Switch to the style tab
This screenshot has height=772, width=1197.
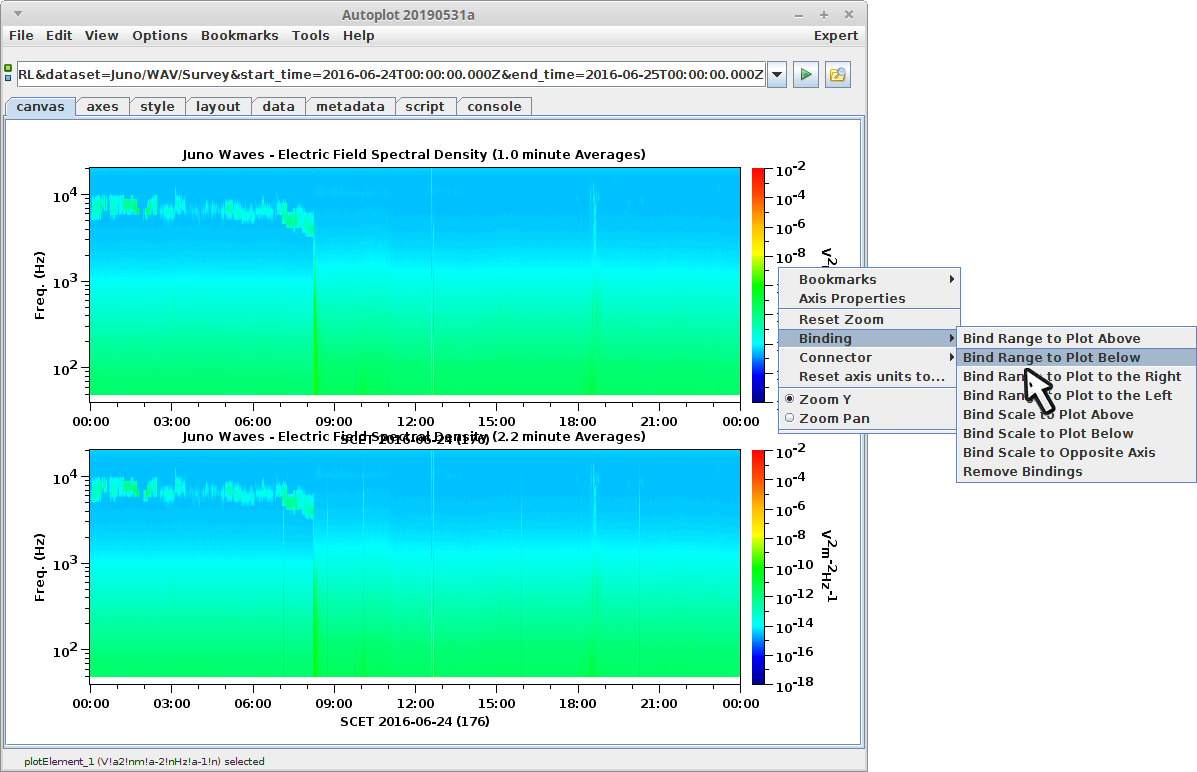(x=157, y=107)
